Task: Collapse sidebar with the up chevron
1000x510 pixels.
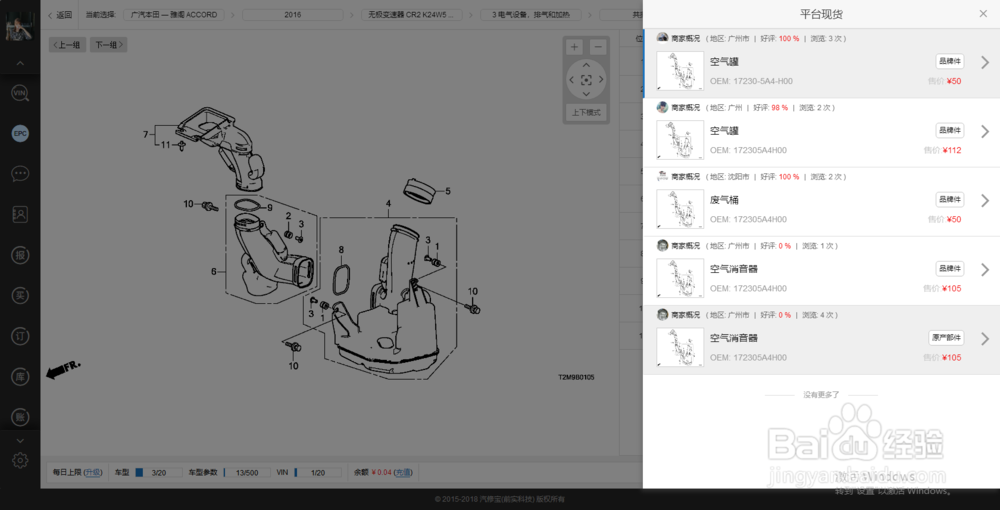Action: pyautogui.click(x=20, y=63)
